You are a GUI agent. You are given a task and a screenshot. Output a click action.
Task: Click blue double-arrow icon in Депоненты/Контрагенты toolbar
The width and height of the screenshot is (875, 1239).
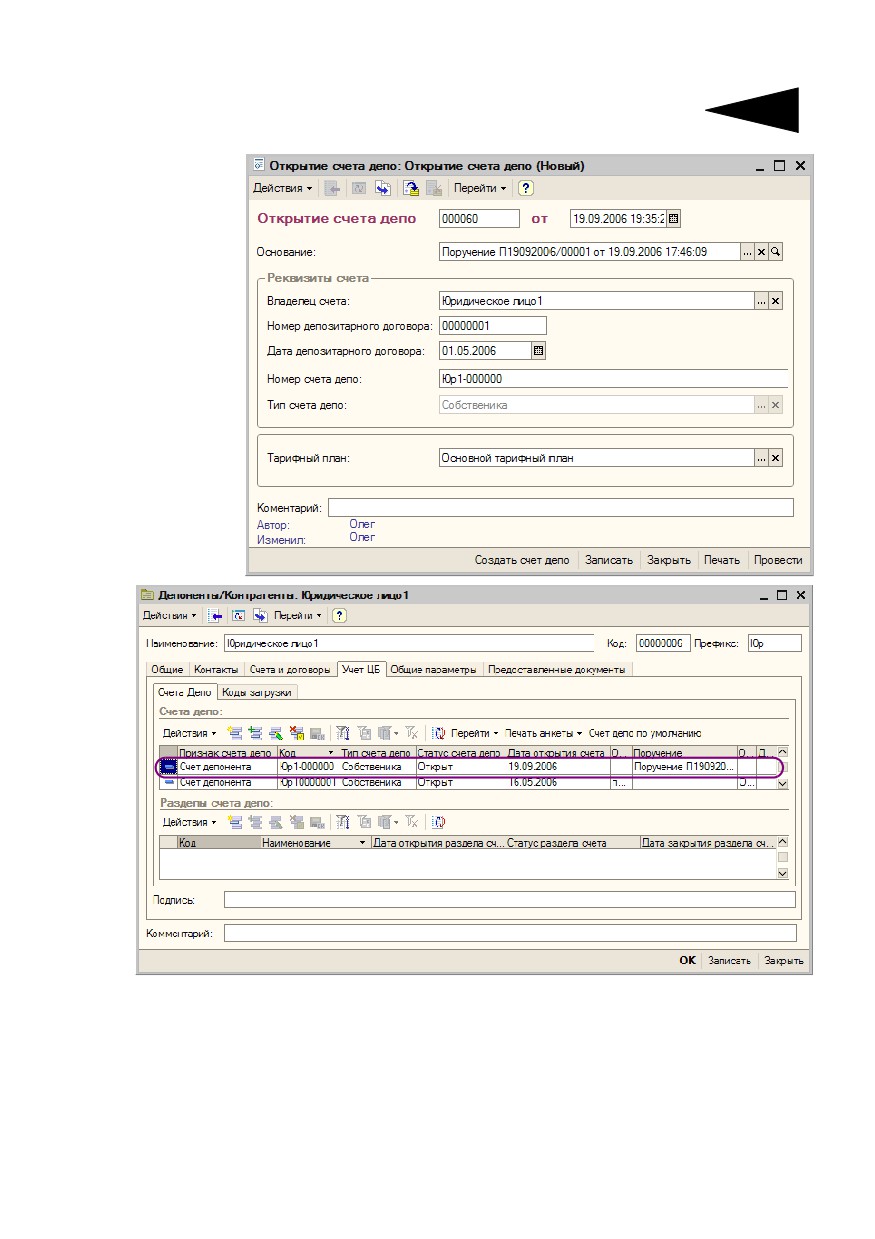259,616
